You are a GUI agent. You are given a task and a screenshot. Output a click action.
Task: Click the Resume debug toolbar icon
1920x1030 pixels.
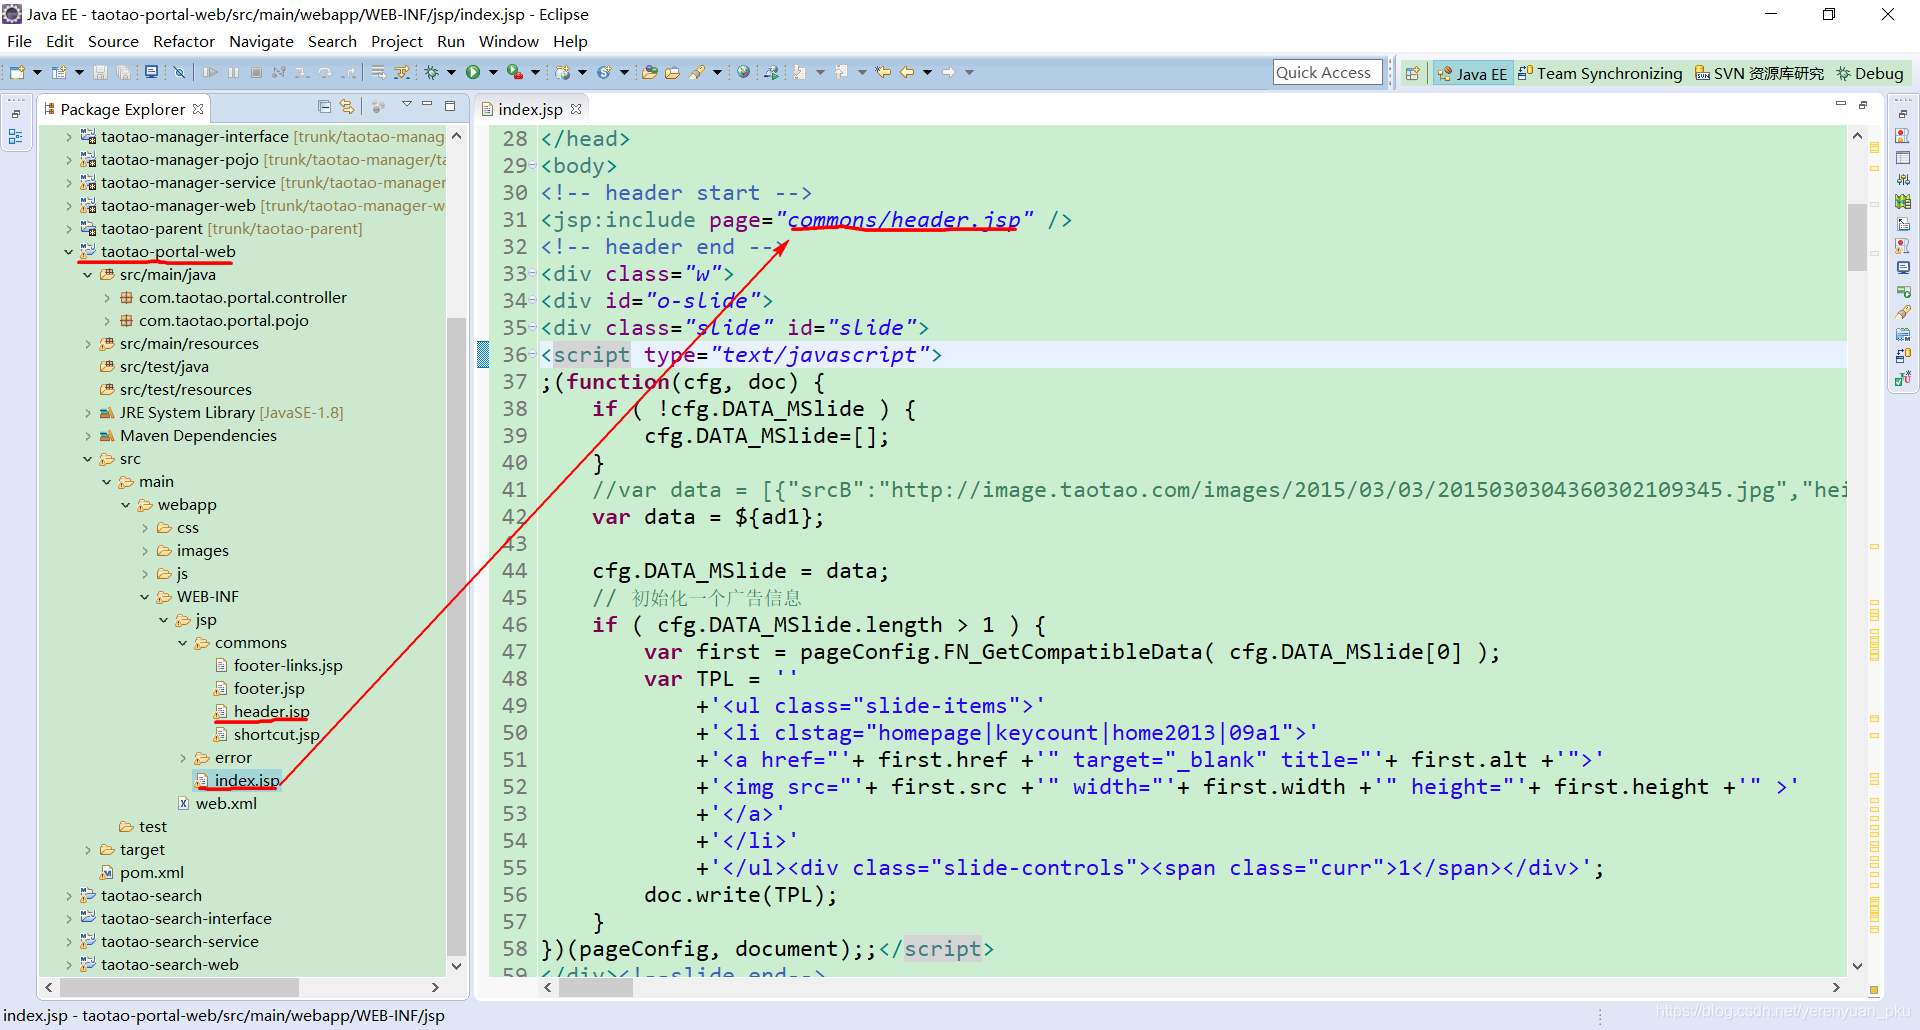click(x=210, y=72)
